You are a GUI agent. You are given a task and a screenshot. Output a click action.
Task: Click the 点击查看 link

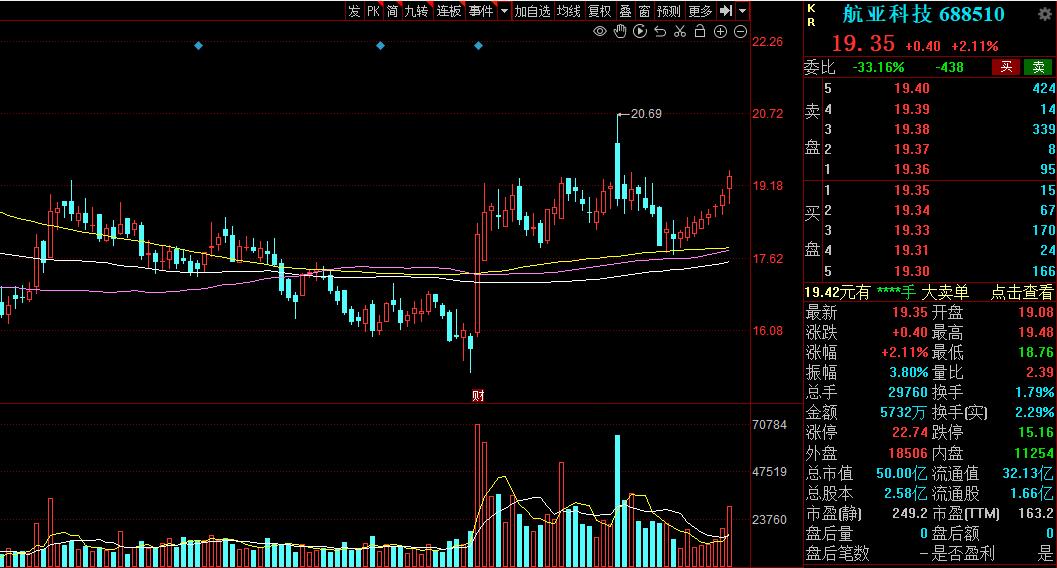pyautogui.click(x=1021, y=292)
